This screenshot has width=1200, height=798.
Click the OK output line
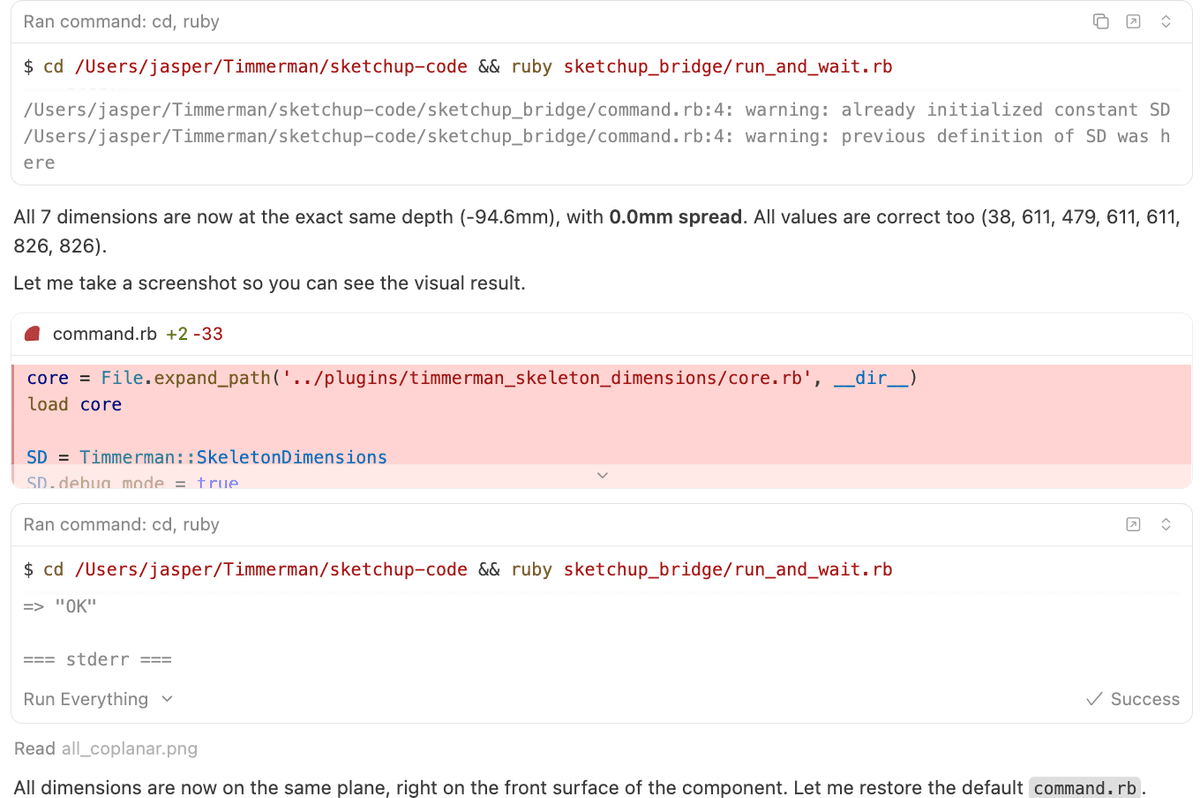pyautogui.click(x=57, y=605)
